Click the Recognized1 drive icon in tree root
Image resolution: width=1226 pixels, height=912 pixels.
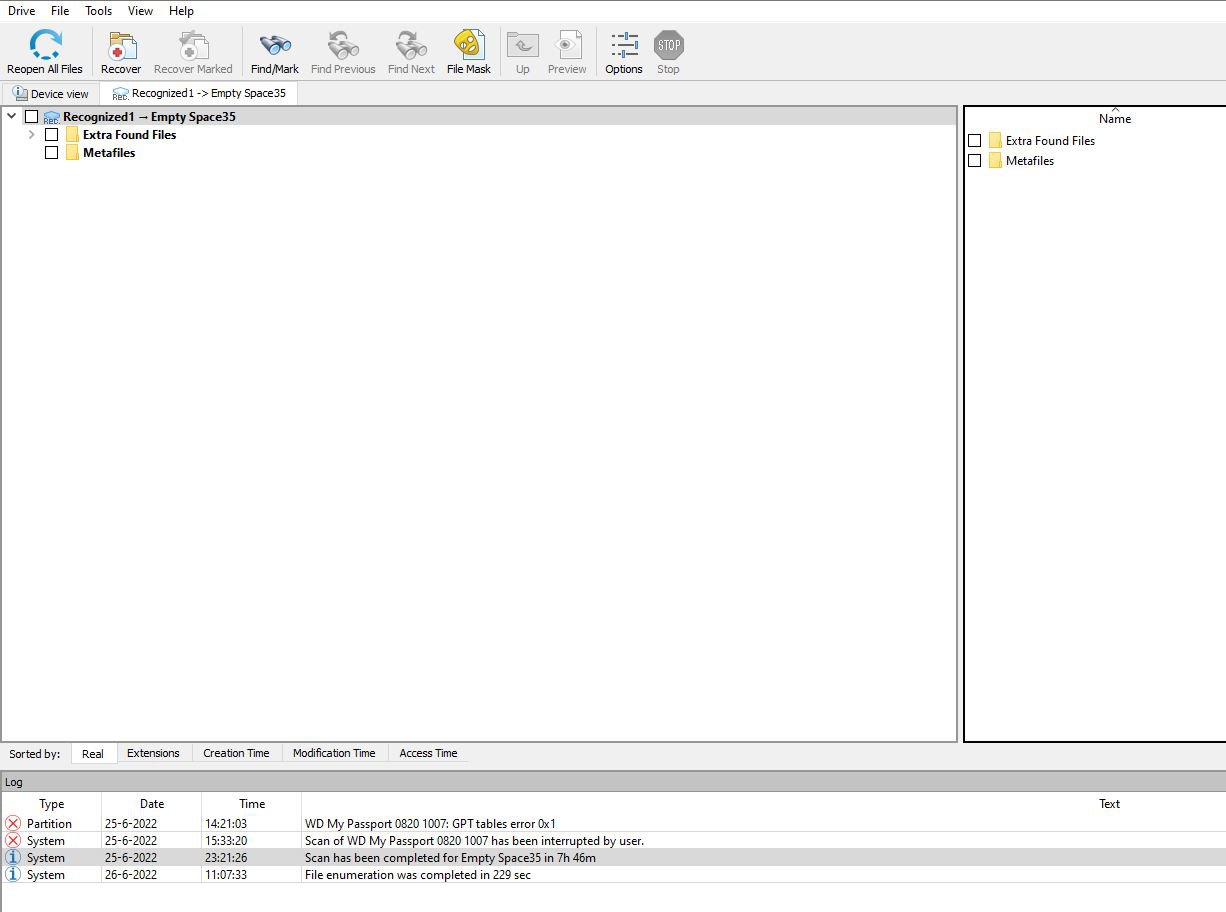point(52,117)
